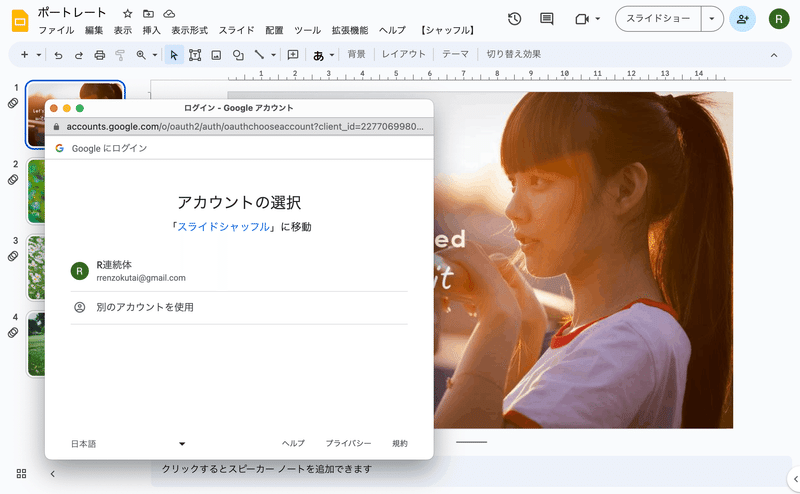Open the move-to-folder icon beside the title
The image size is (800, 494).
[148, 14]
